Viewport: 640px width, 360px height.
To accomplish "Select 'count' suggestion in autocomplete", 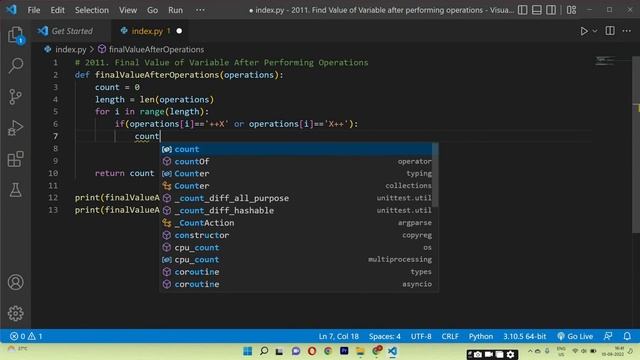I will point(296,149).
